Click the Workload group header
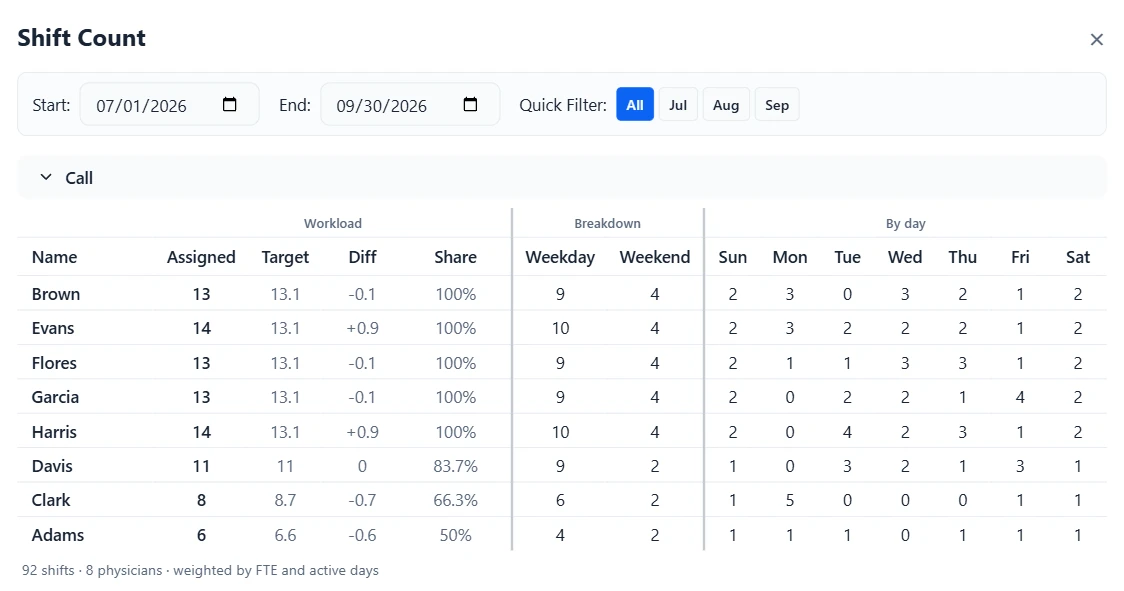Viewport: 1124px width, 591px height. coord(333,223)
